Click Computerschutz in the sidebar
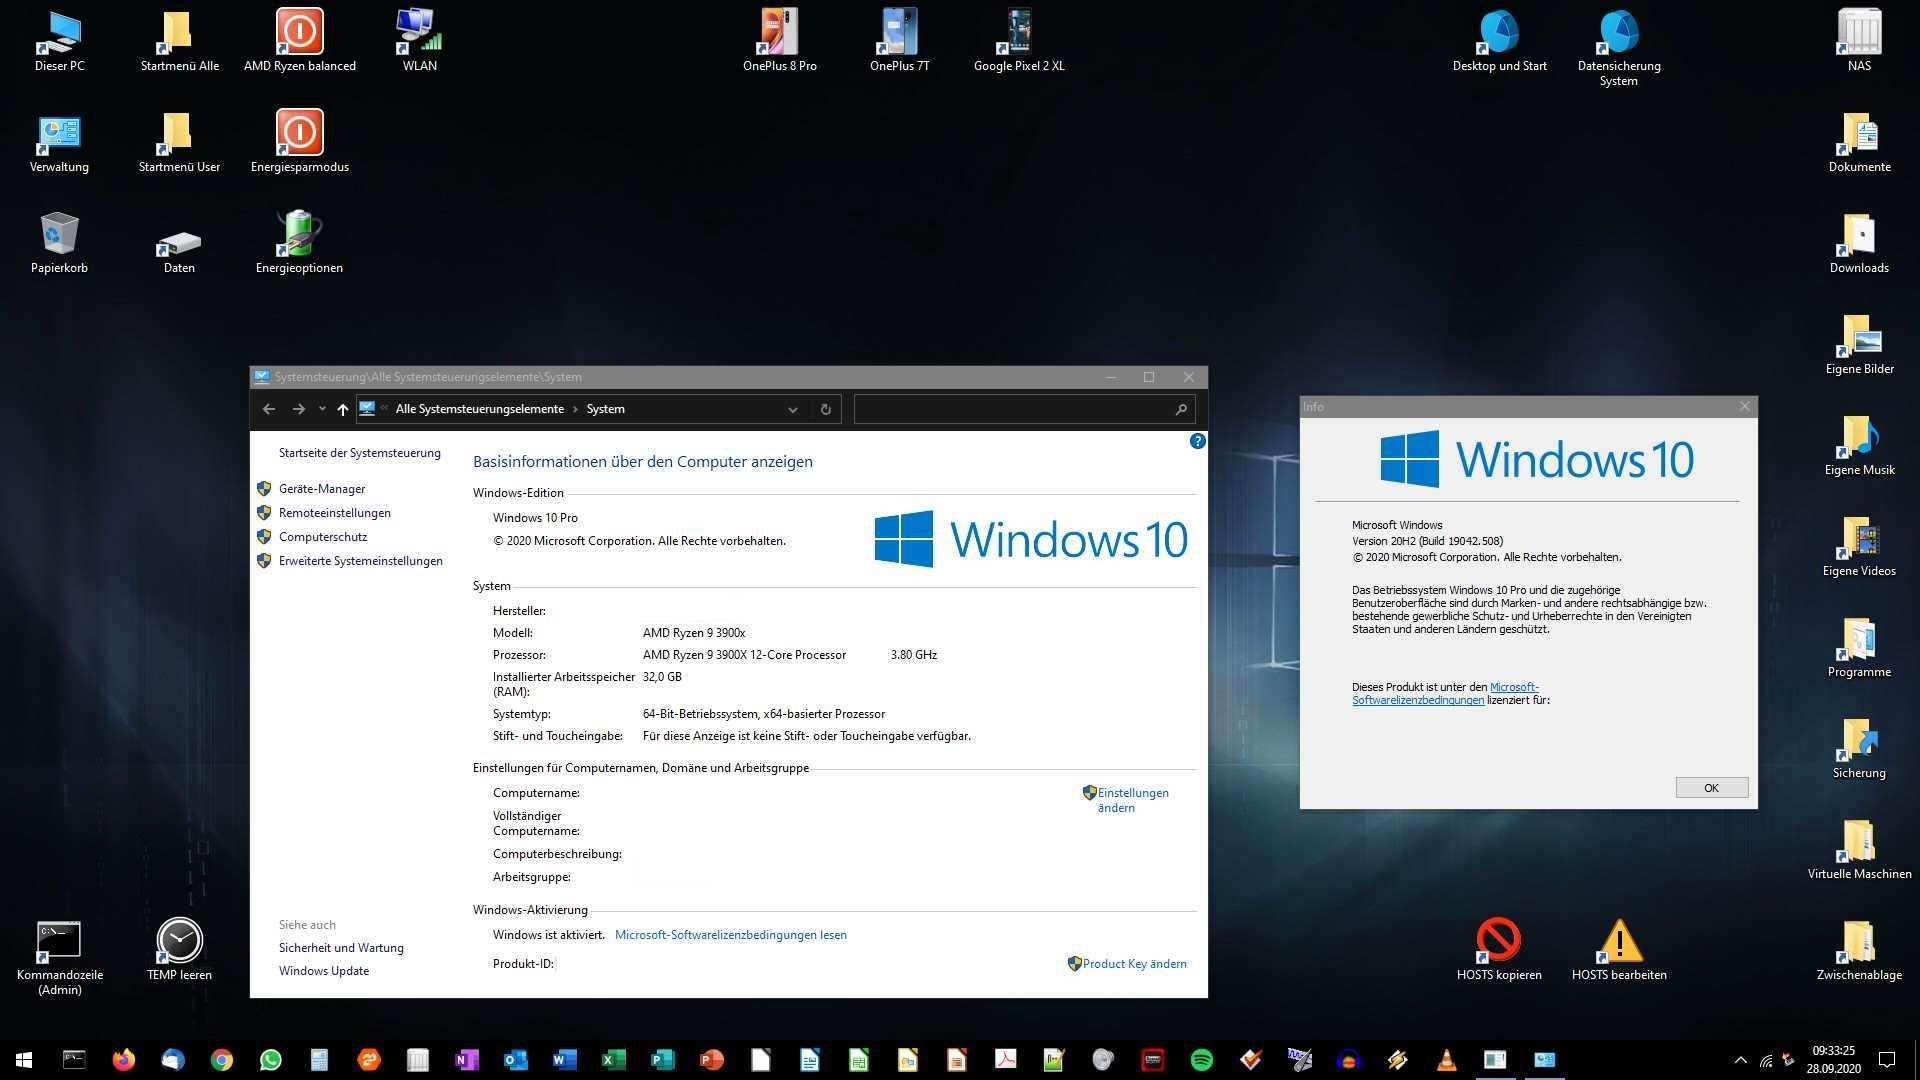 (x=322, y=537)
